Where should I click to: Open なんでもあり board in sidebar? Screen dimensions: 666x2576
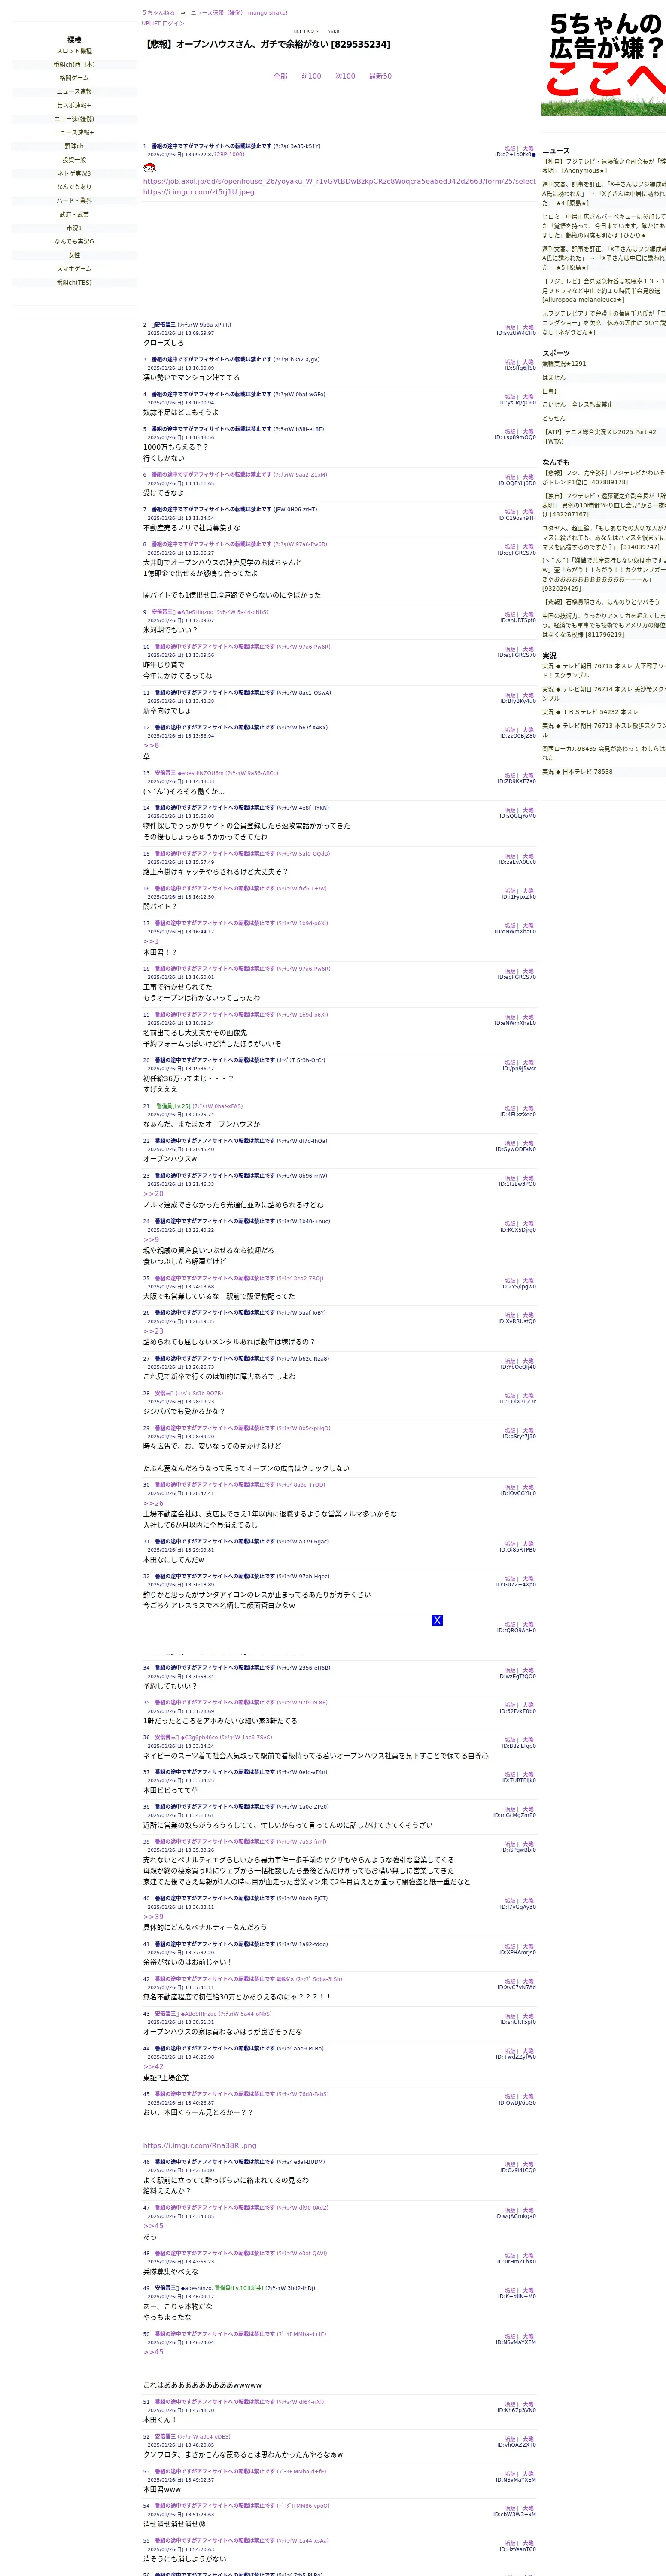tap(74, 187)
